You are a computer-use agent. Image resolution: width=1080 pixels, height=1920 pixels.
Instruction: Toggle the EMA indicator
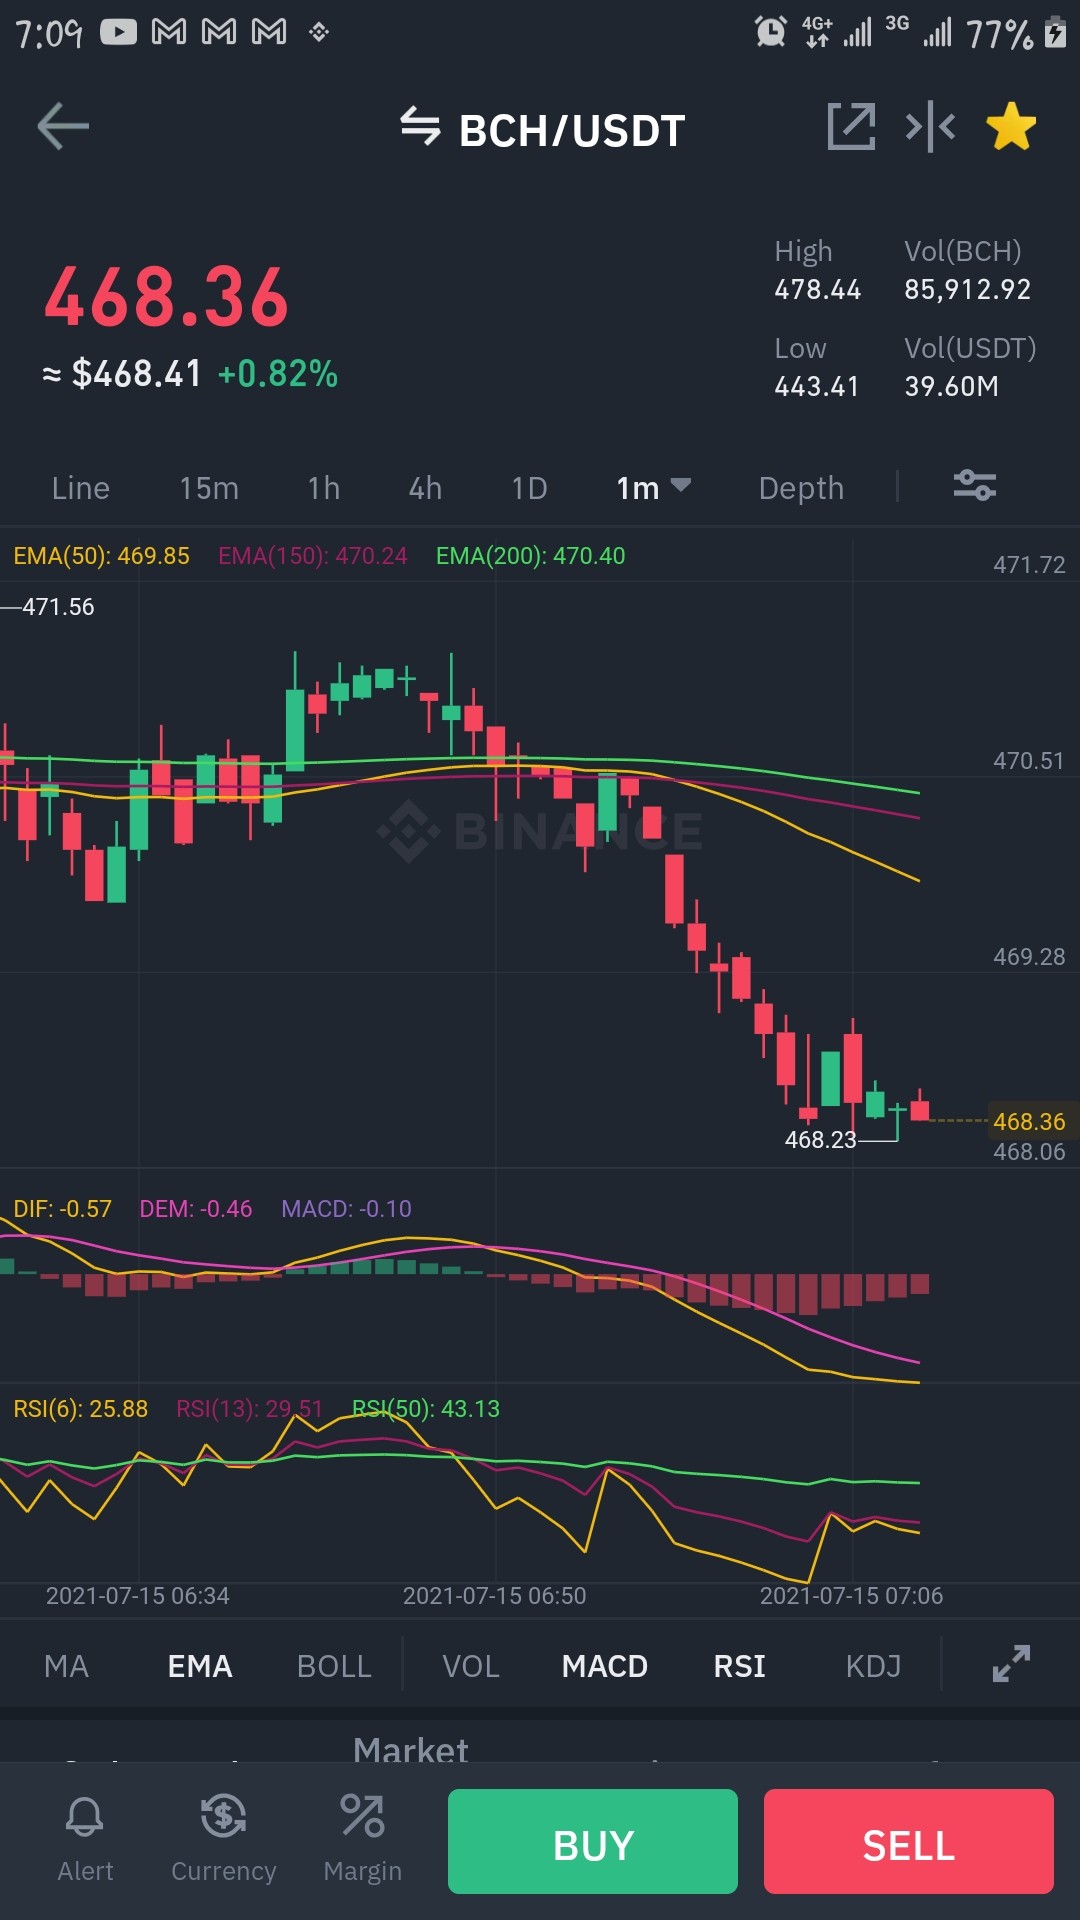200,1666
